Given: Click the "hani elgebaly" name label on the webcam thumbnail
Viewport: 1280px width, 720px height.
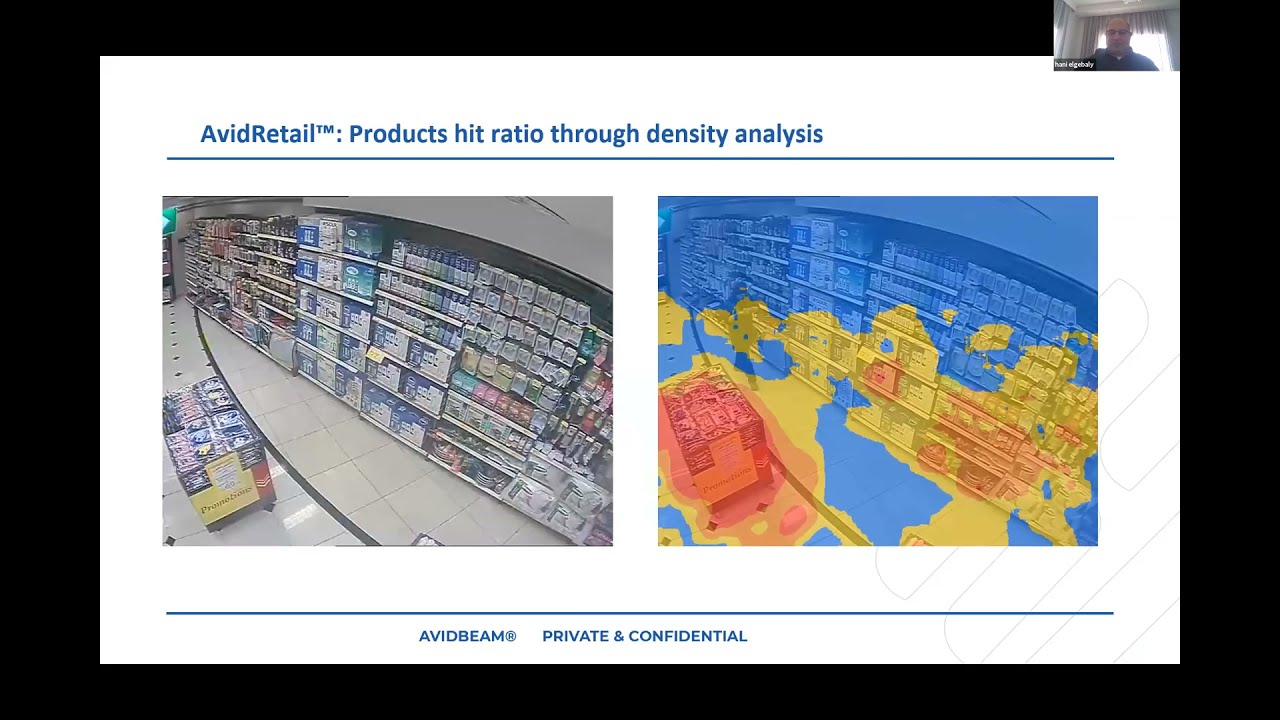Looking at the screenshot, I should click(x=1075, y=65).
